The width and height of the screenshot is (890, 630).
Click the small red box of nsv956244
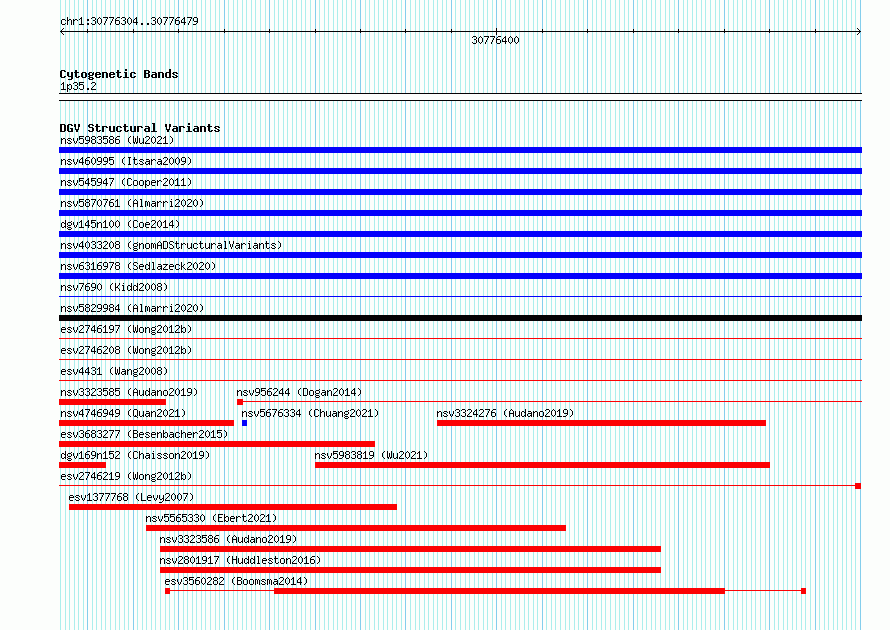(x=240, y=402)
